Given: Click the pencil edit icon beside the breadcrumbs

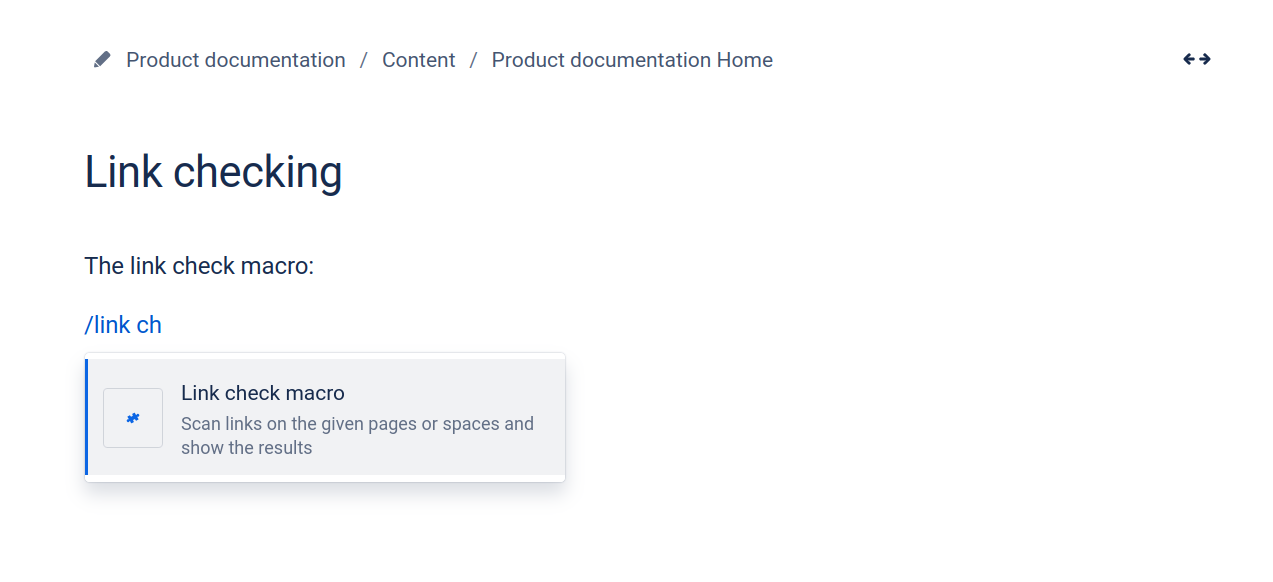Looking at the screenshot, I should point(102,60).
